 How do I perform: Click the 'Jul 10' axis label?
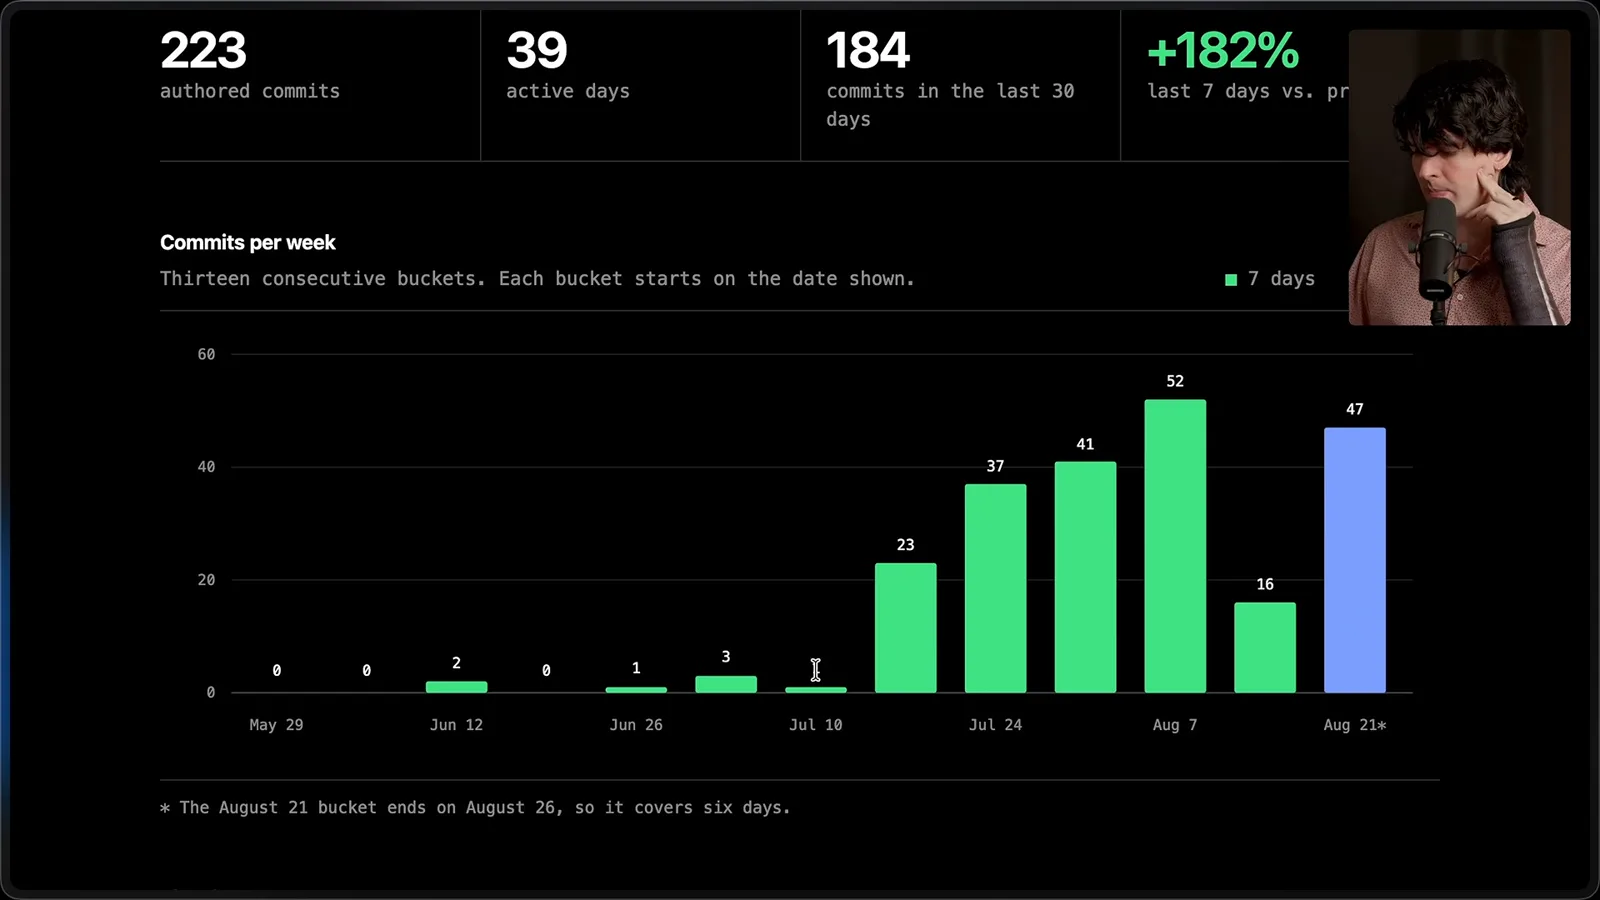(816, 725)
